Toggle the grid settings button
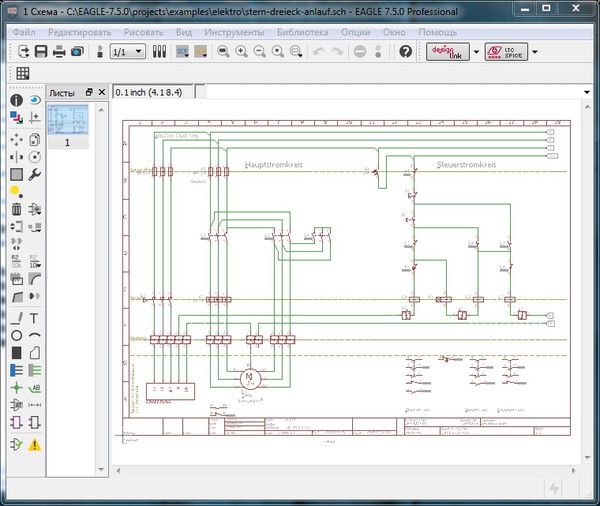This screenshot has width=600, height=506. coord(22,73)
